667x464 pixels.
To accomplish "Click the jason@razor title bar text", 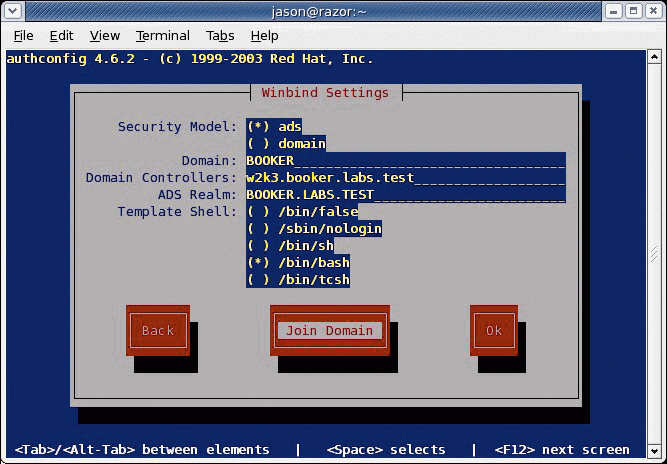I will tap(319, 12).
